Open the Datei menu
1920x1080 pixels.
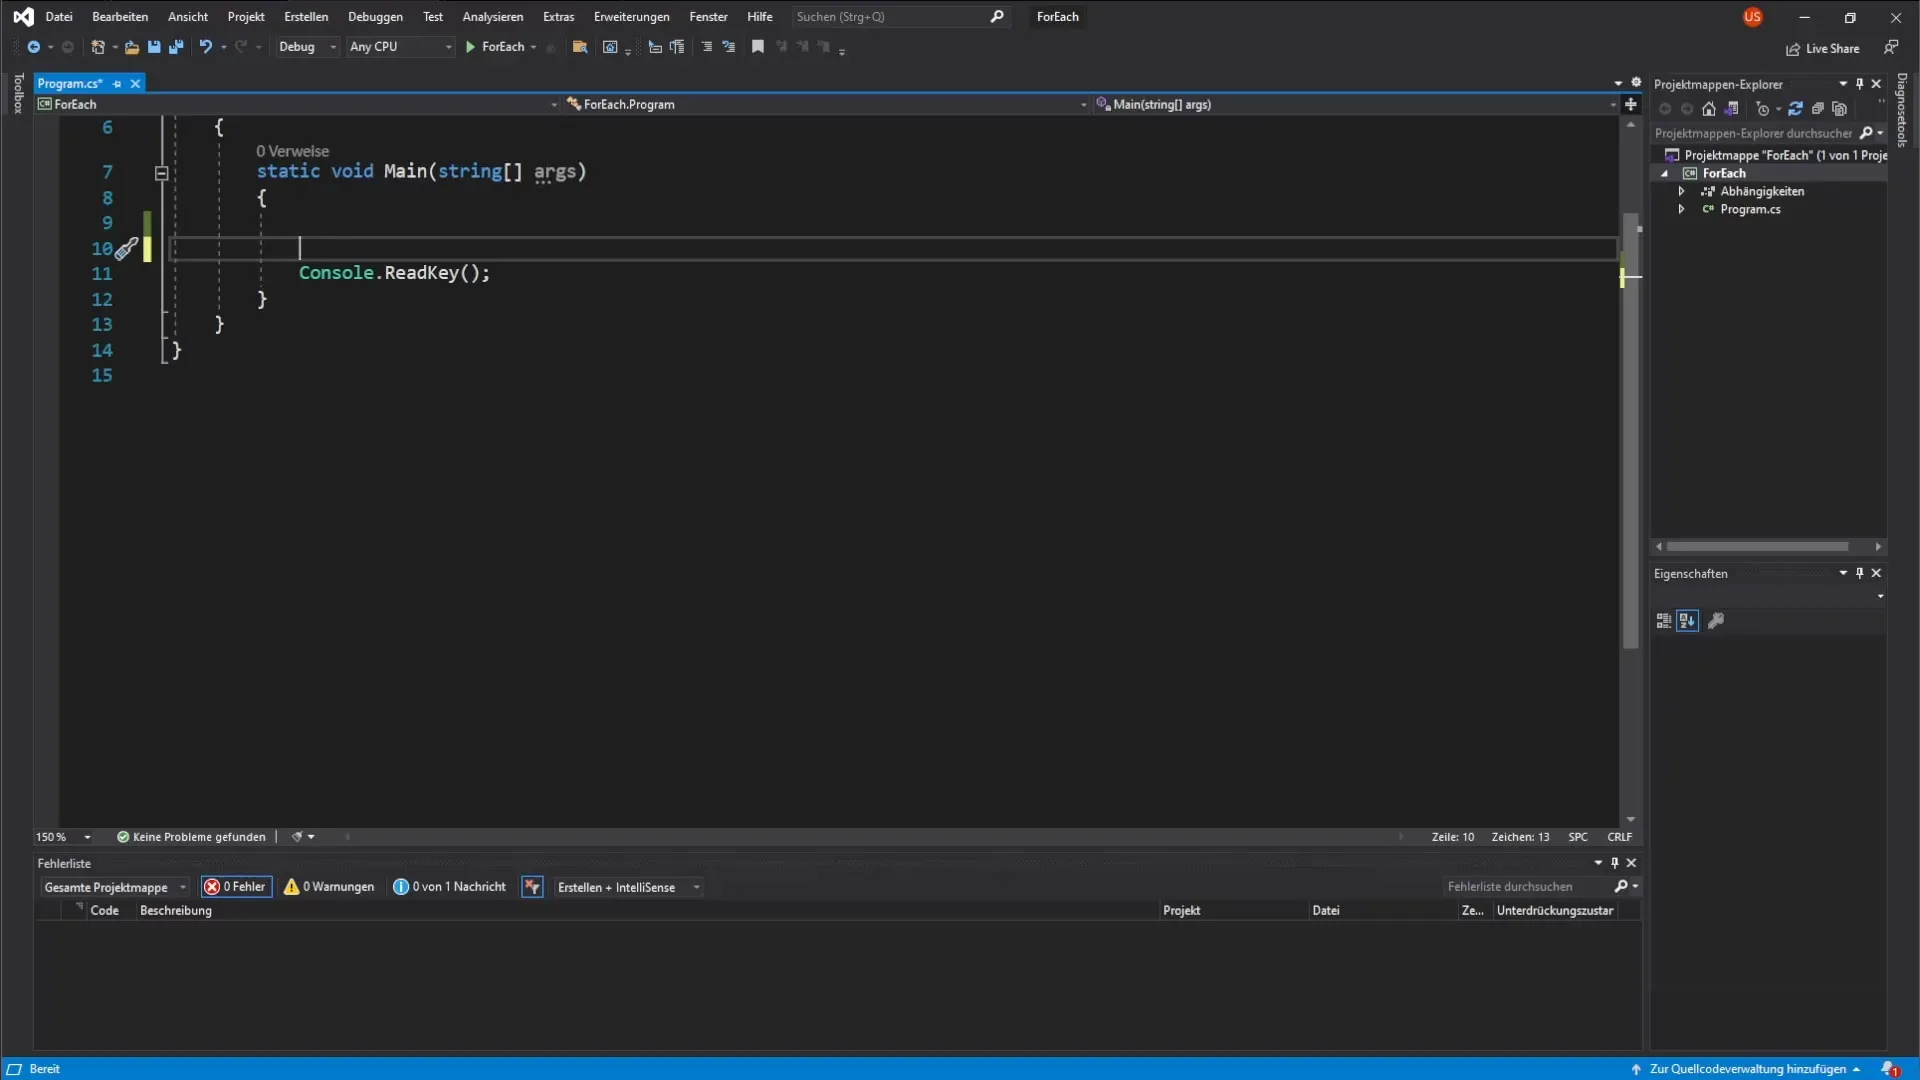coord(59,17)
